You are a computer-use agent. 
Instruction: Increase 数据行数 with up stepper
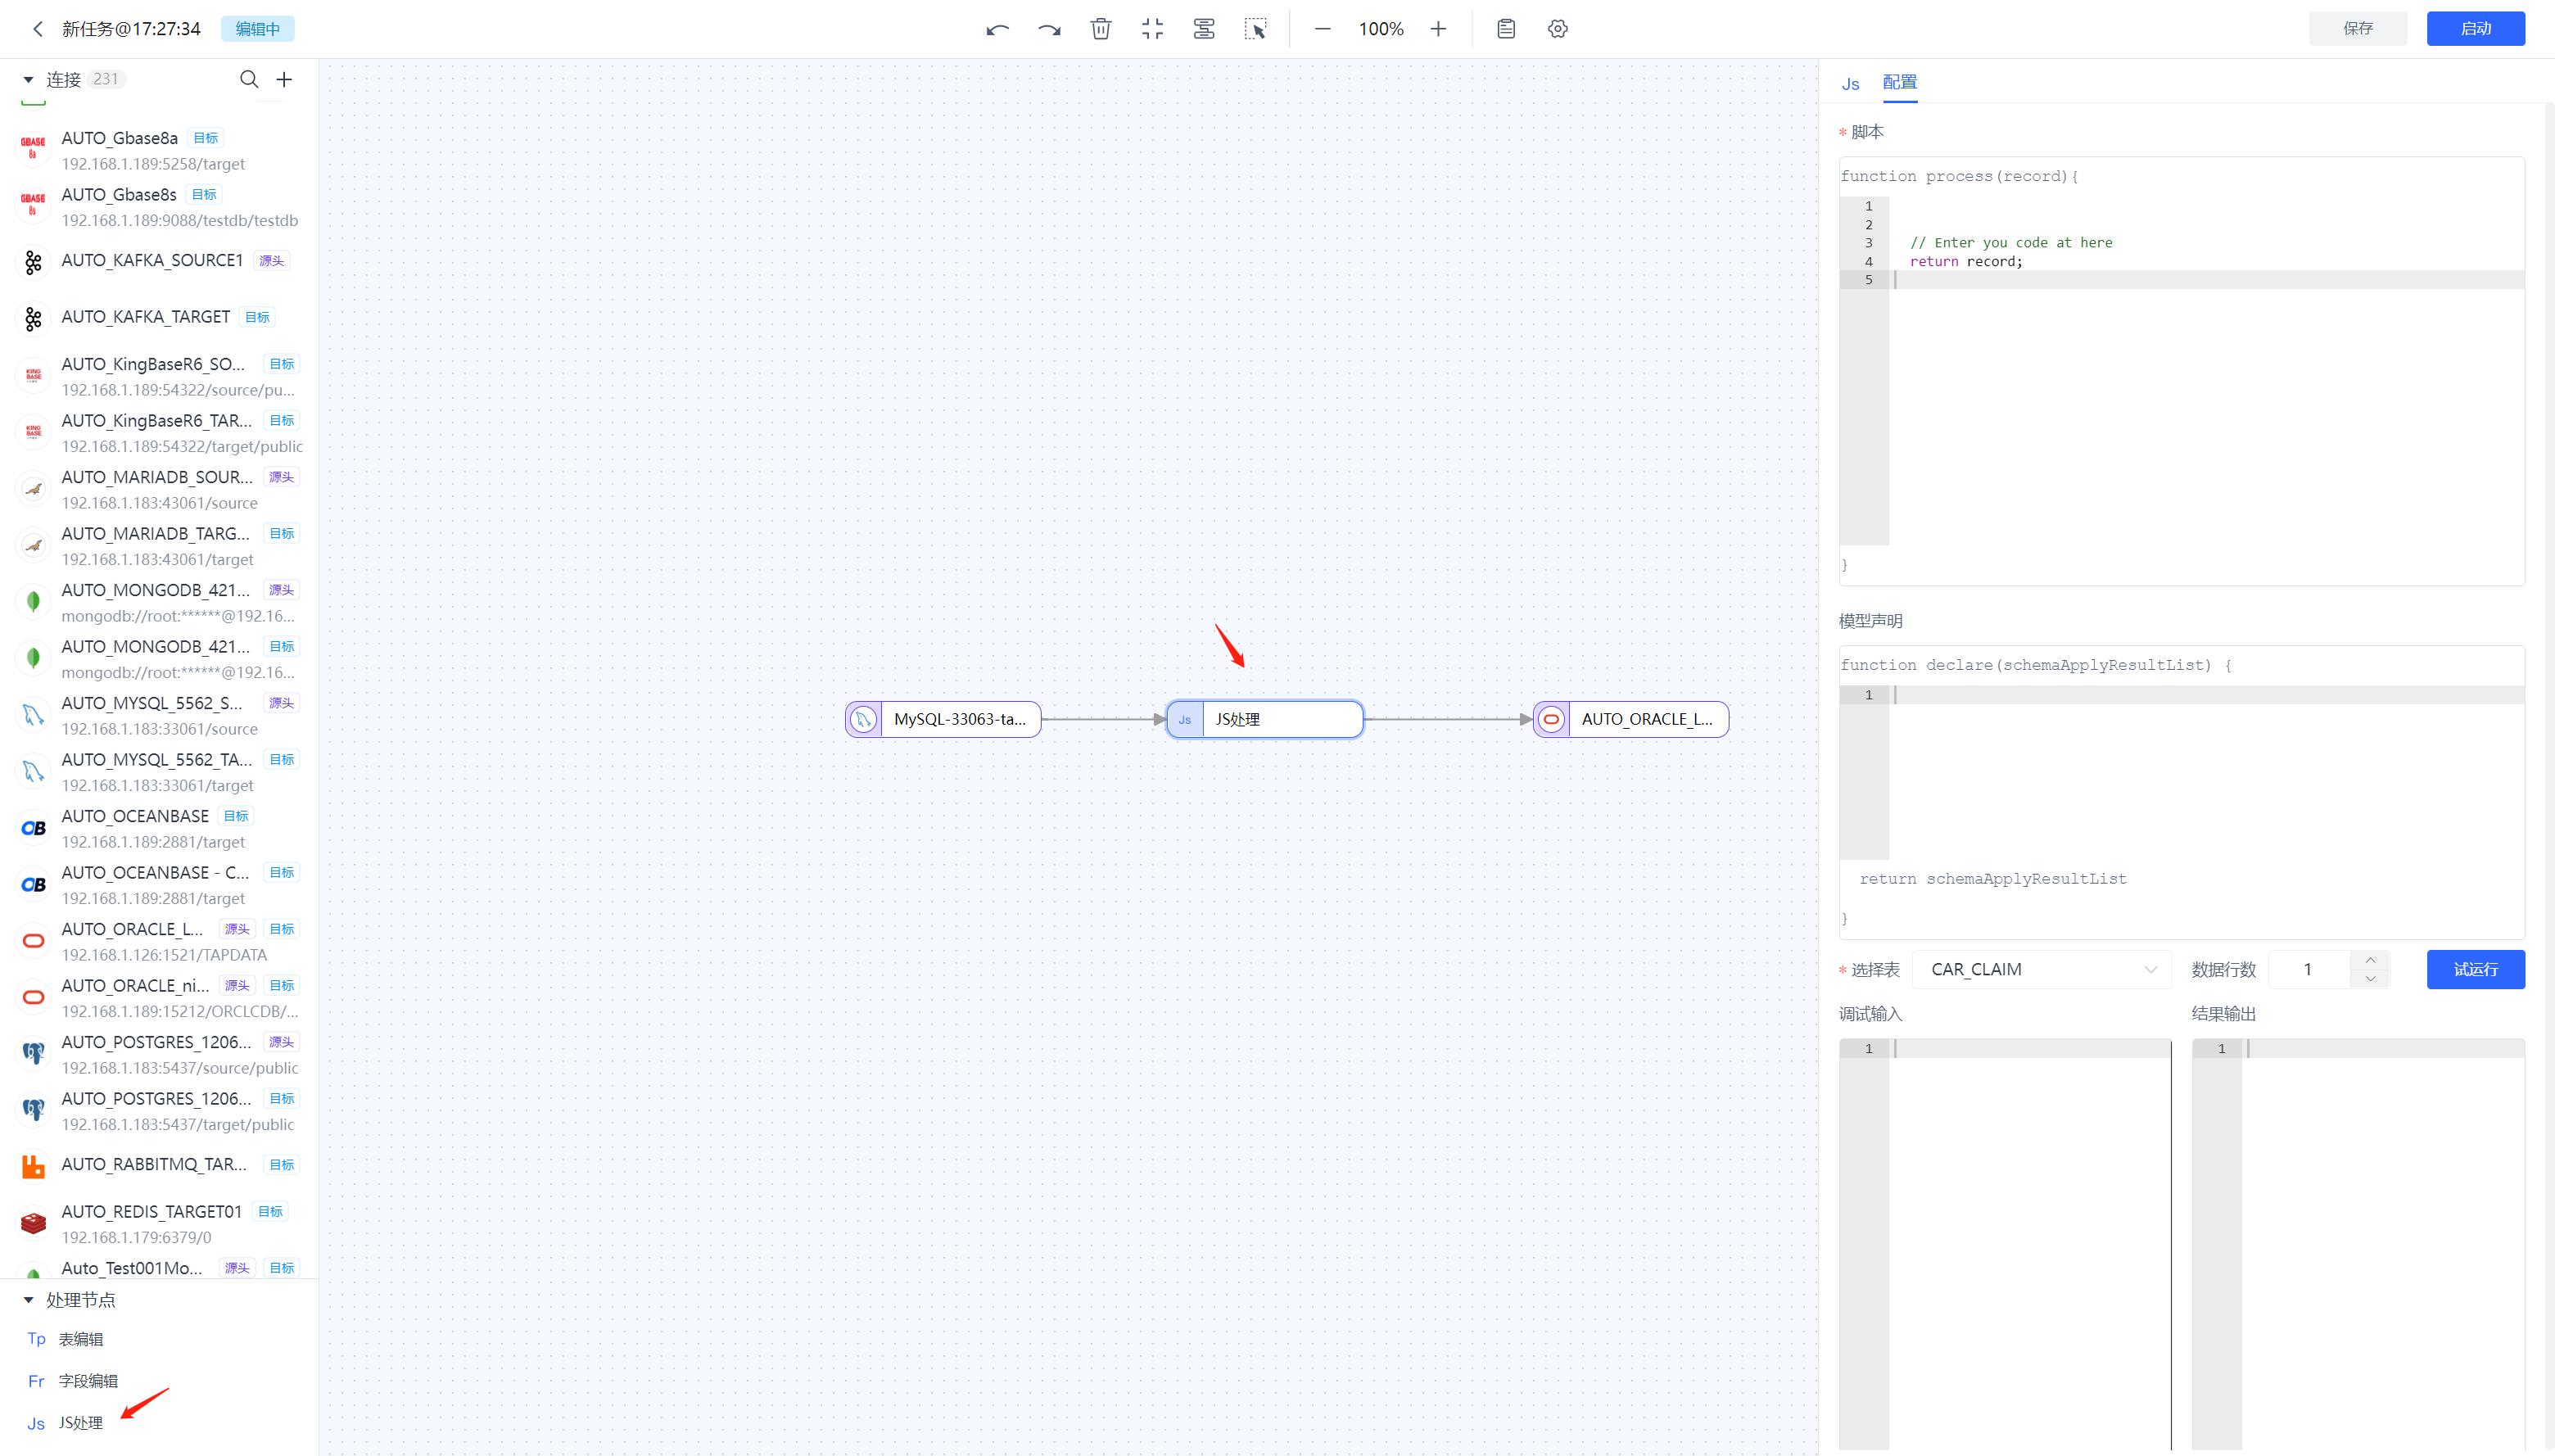pos(2370,960)
